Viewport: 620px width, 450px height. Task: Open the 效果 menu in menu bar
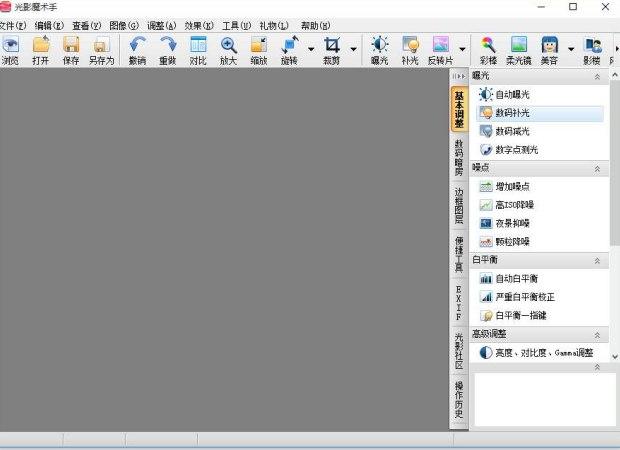tap(199, 25)
